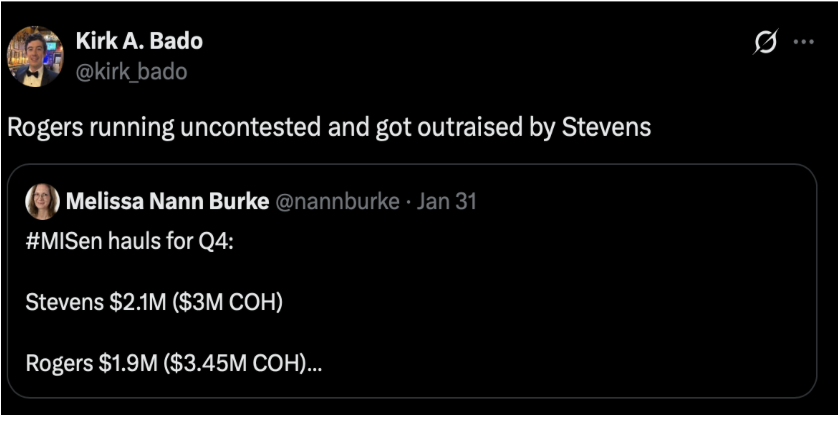This screenshot has height=422, width=838.
Task: Expand the truncated quoted tweet ellipsis
Action: point(313,362)
